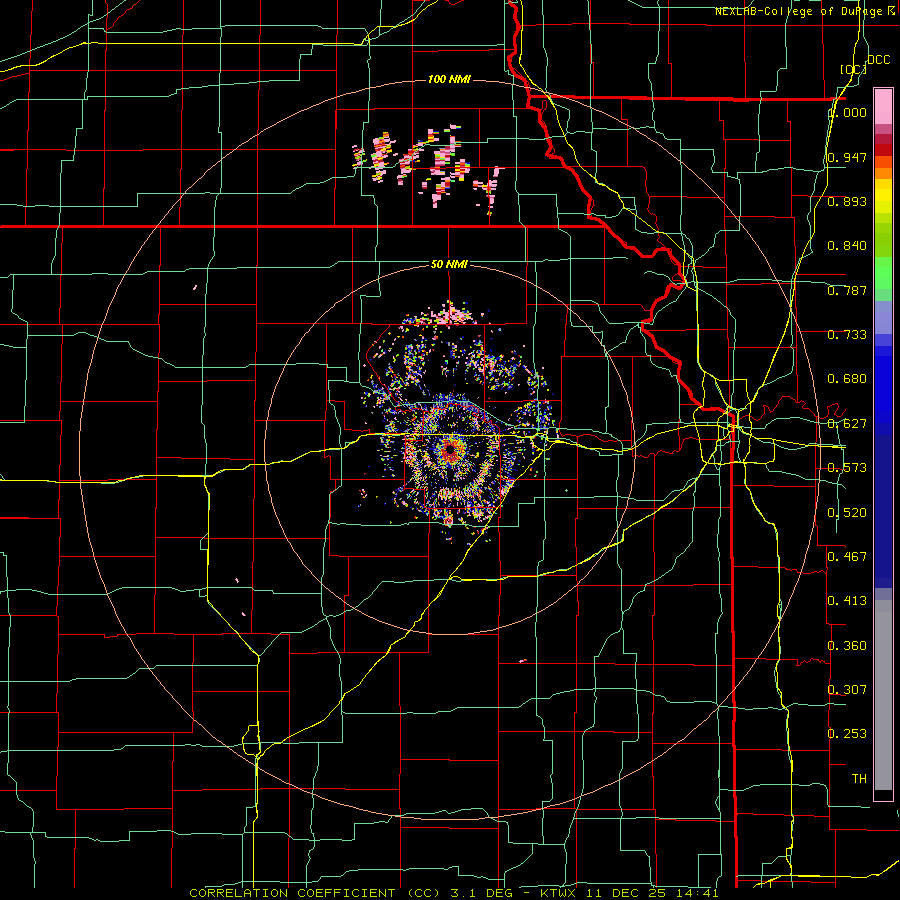Click the 0.573 color scale label

point(847,468)
